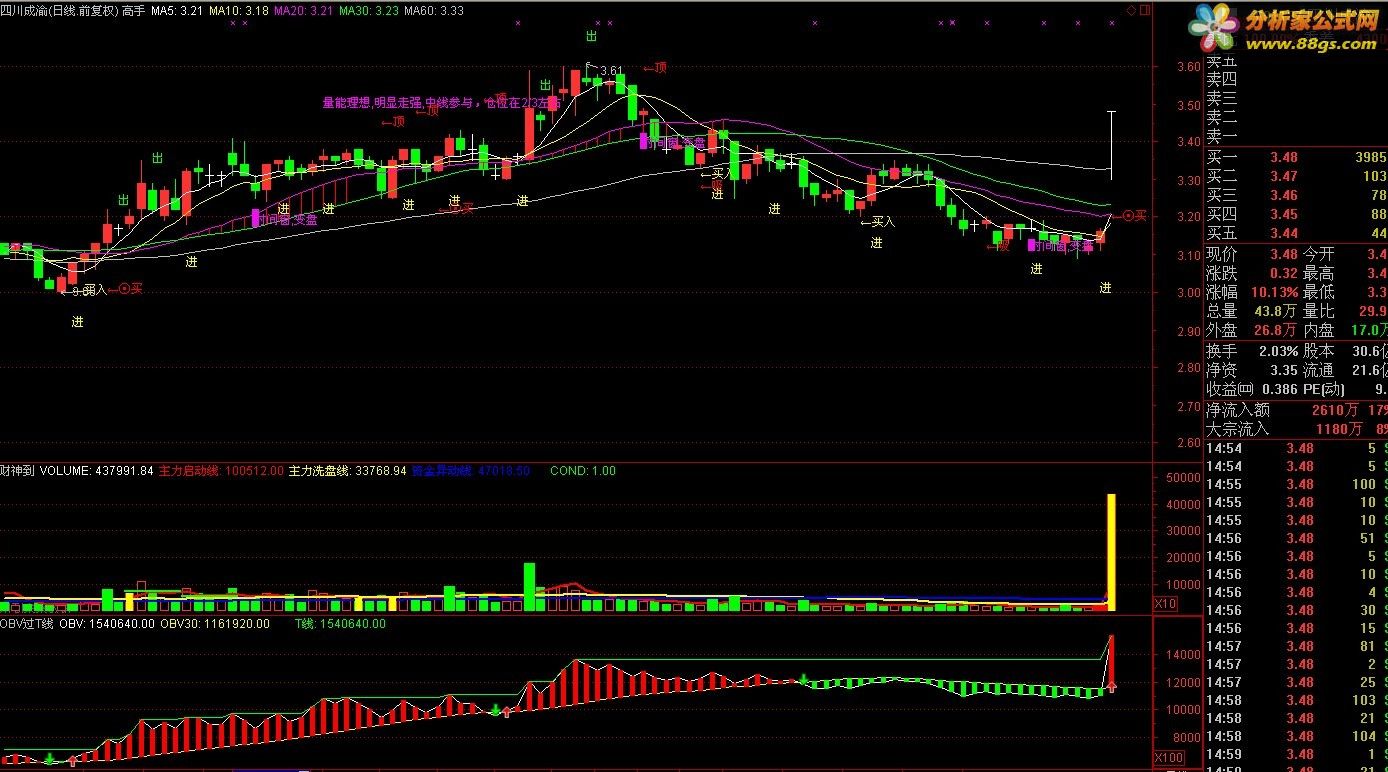Click the X10 scale box in volume panel
Screen dimensions: 1388x772
(1165, 604)
